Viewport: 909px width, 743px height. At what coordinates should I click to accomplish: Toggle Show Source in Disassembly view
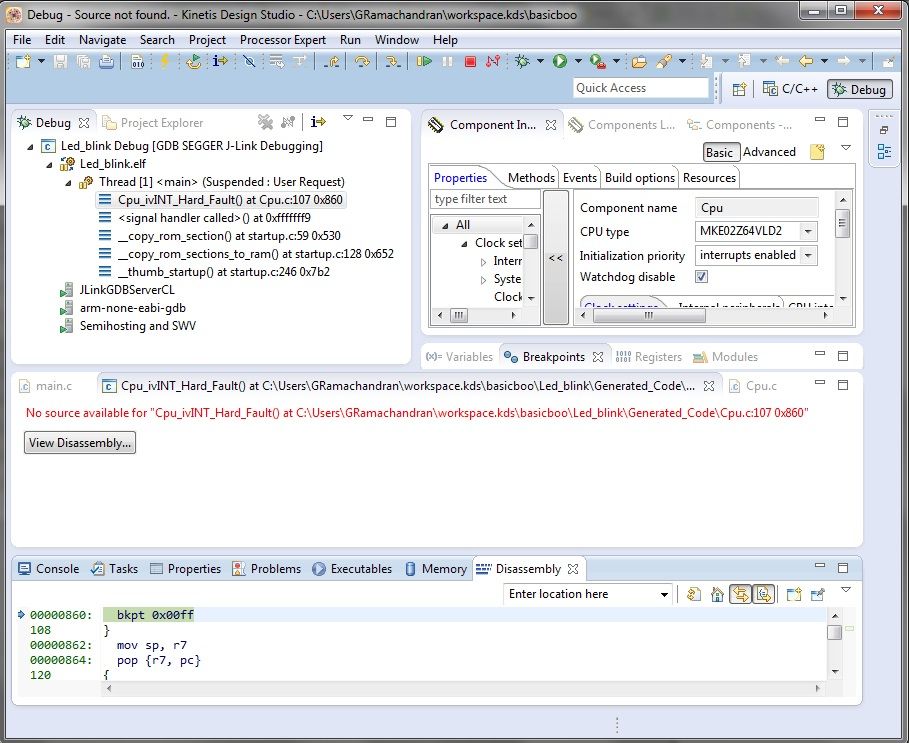764,594
